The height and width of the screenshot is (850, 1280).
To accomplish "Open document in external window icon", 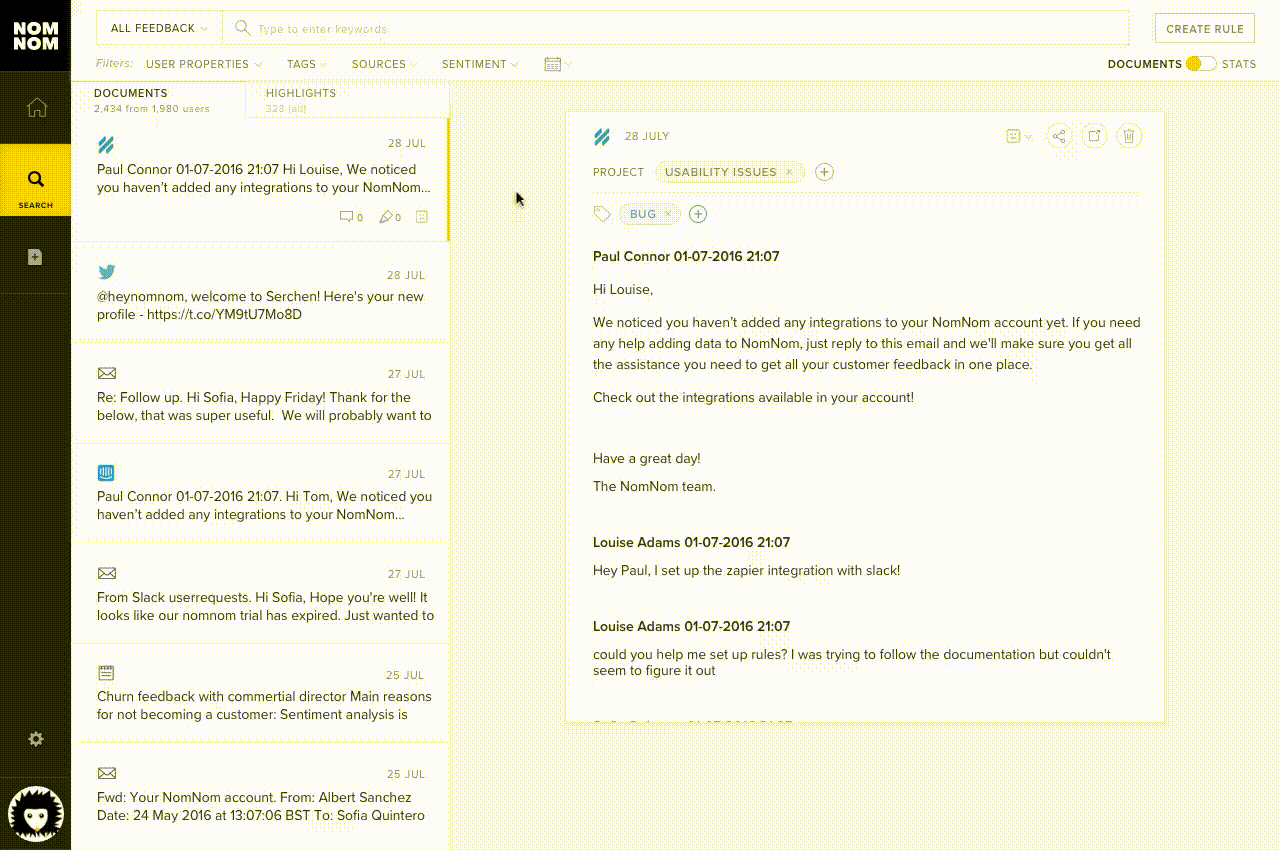I will pos(1094,136).
